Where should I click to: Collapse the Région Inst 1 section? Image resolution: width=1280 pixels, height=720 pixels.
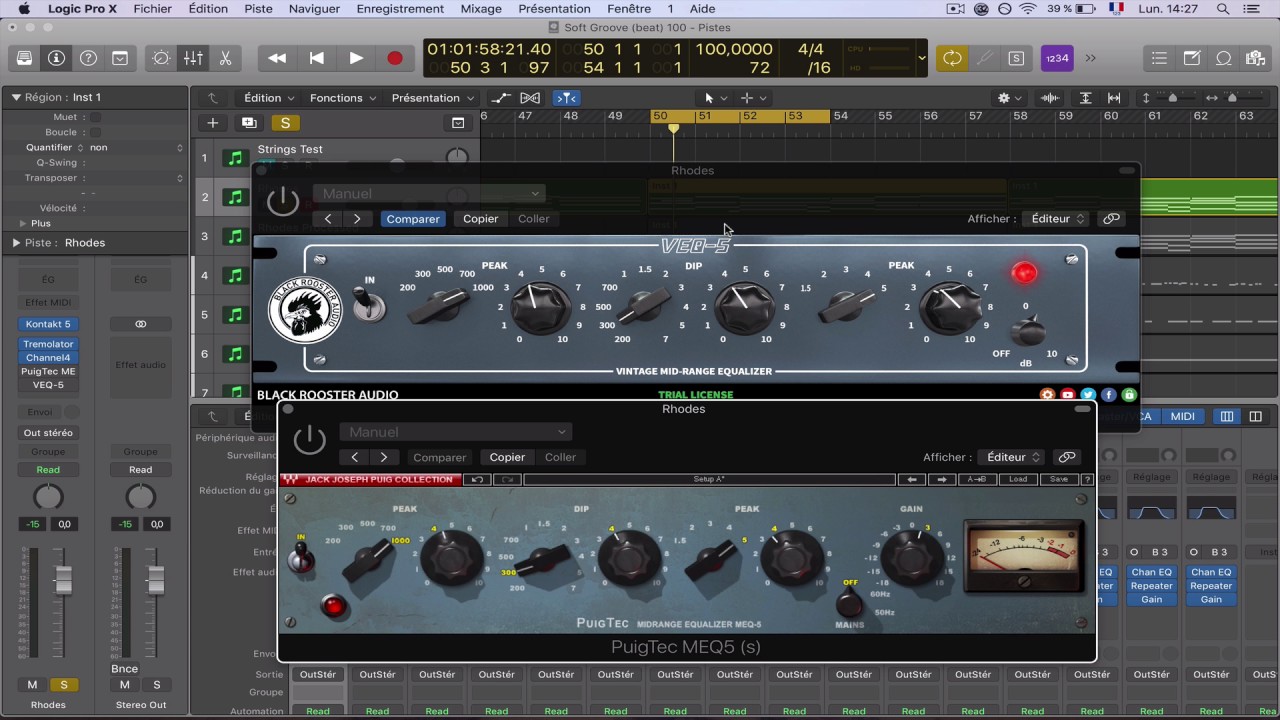16,97
